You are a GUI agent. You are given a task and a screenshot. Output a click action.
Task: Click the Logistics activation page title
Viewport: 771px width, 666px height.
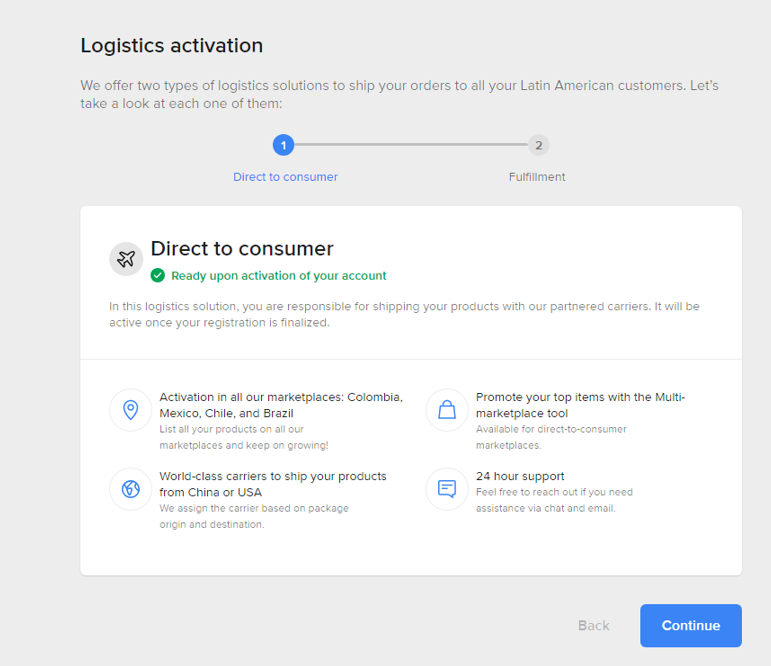(172, 46)
